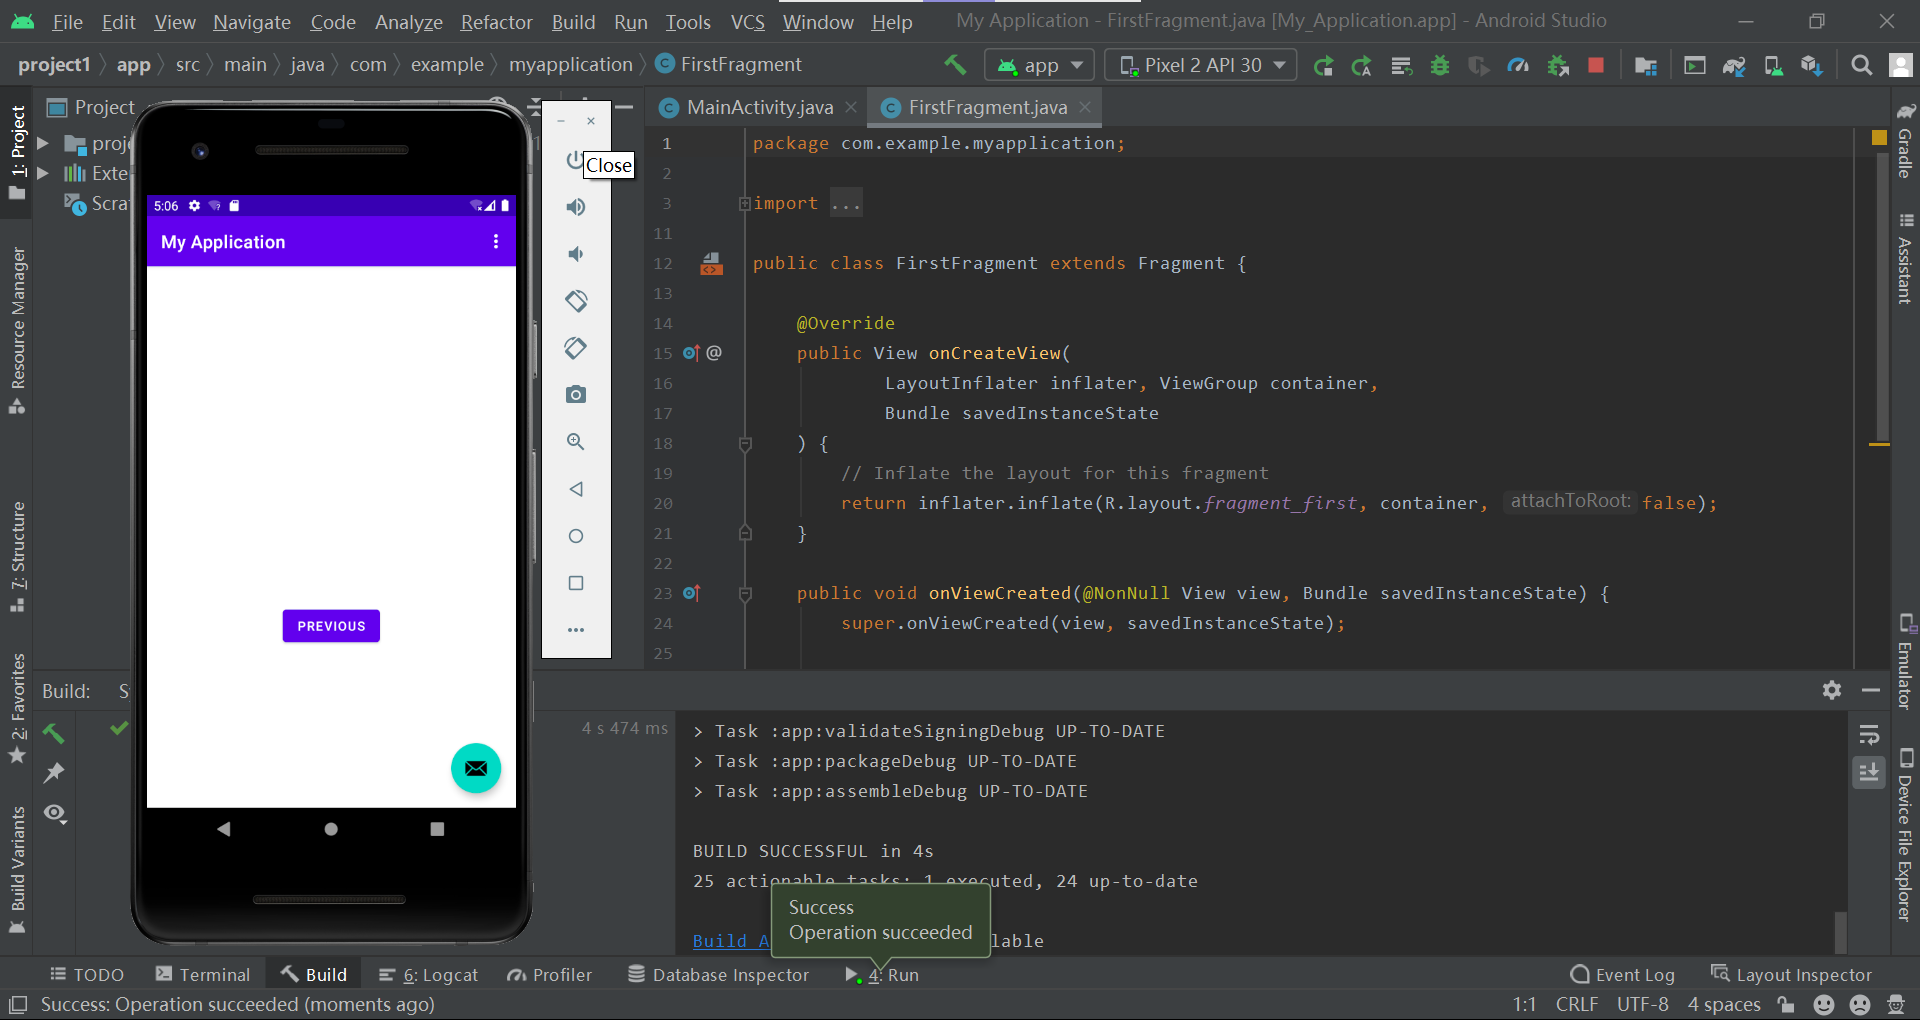This screenshot has width=1920, height=1020.
Task: Open emulator extended controls three dots
Action: tap(576, 630)
